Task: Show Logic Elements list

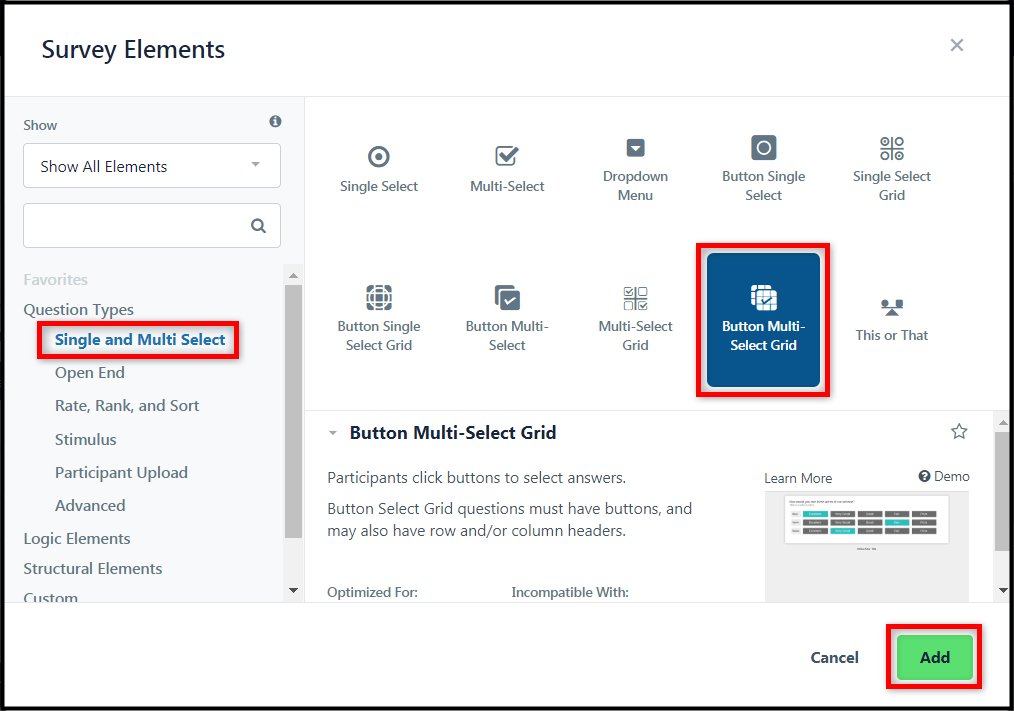Action: tap(76, 538)
